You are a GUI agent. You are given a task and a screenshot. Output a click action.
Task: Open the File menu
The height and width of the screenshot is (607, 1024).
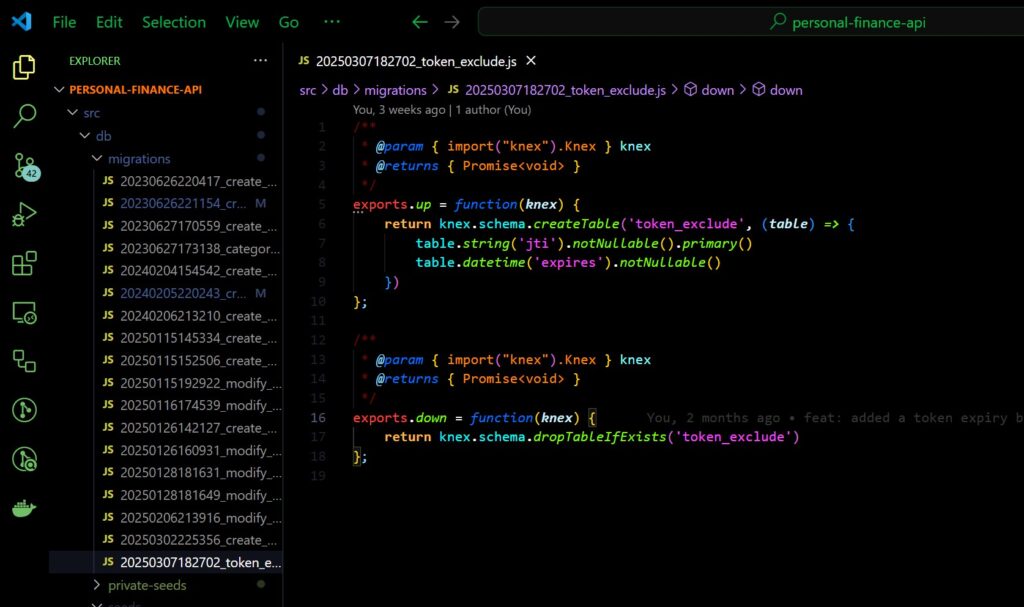pos(64,22)
